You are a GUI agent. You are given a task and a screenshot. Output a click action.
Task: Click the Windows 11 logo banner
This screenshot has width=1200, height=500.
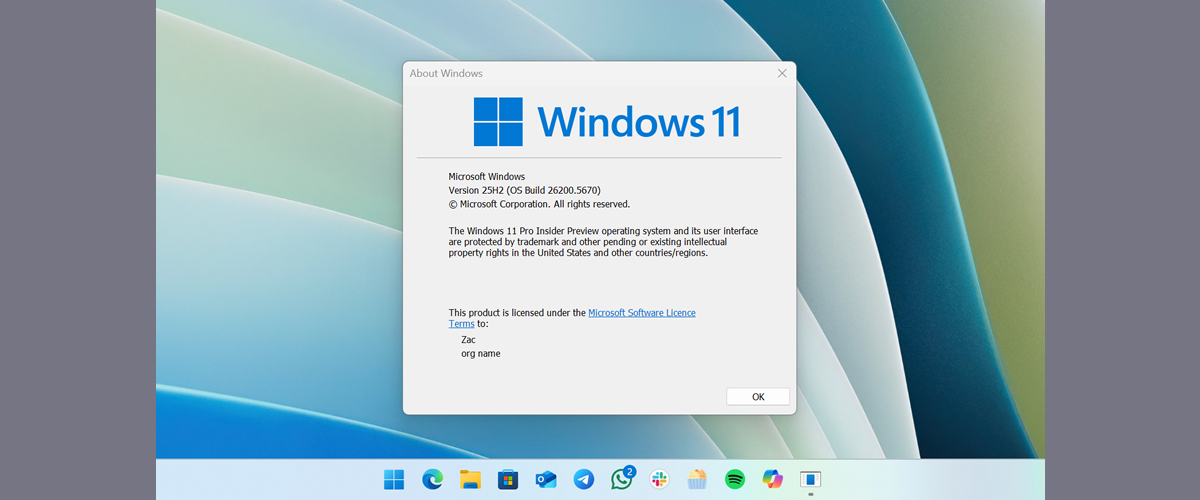(607, 121)
